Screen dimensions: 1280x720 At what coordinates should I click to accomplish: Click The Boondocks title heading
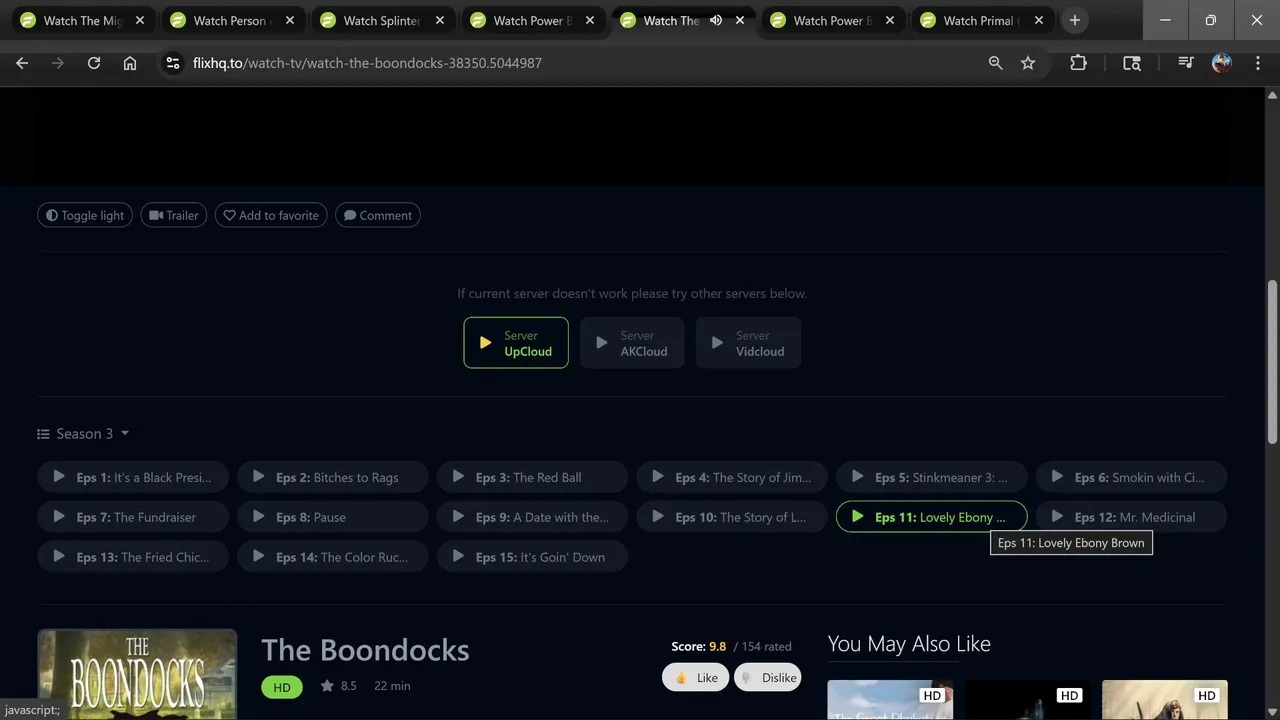[365, 650]
